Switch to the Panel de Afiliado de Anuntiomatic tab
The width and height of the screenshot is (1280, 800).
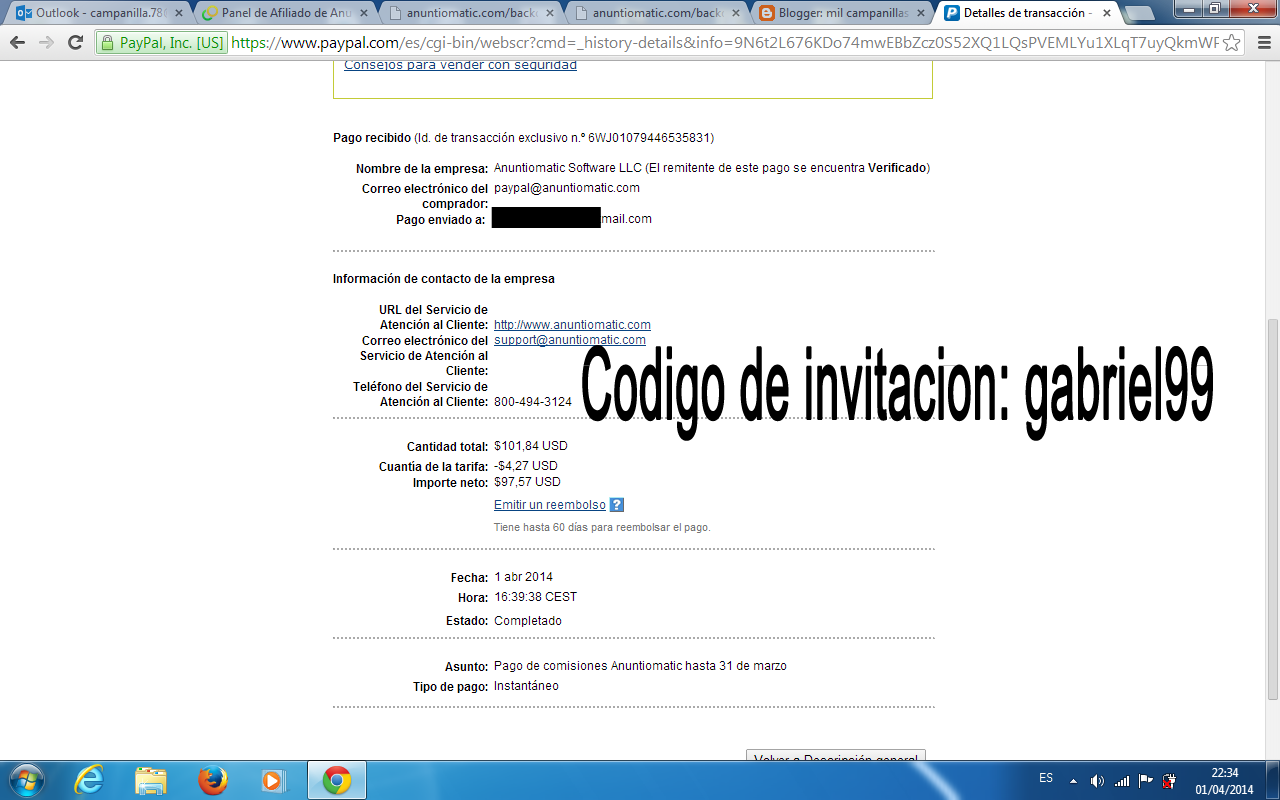(283, 13)
